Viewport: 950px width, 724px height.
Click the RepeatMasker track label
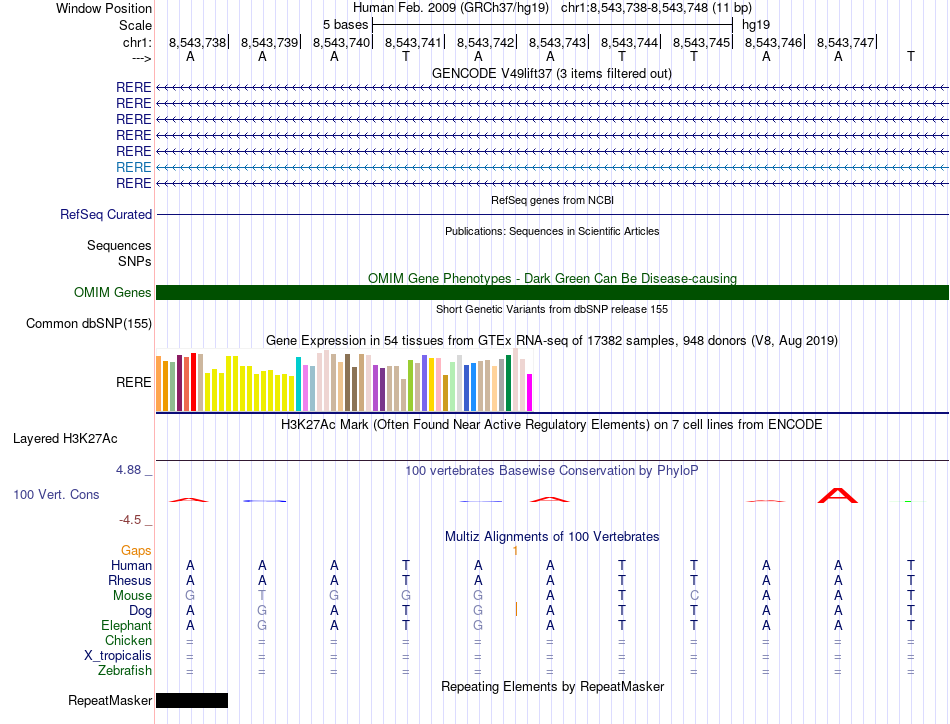click(x=110, y=701)
